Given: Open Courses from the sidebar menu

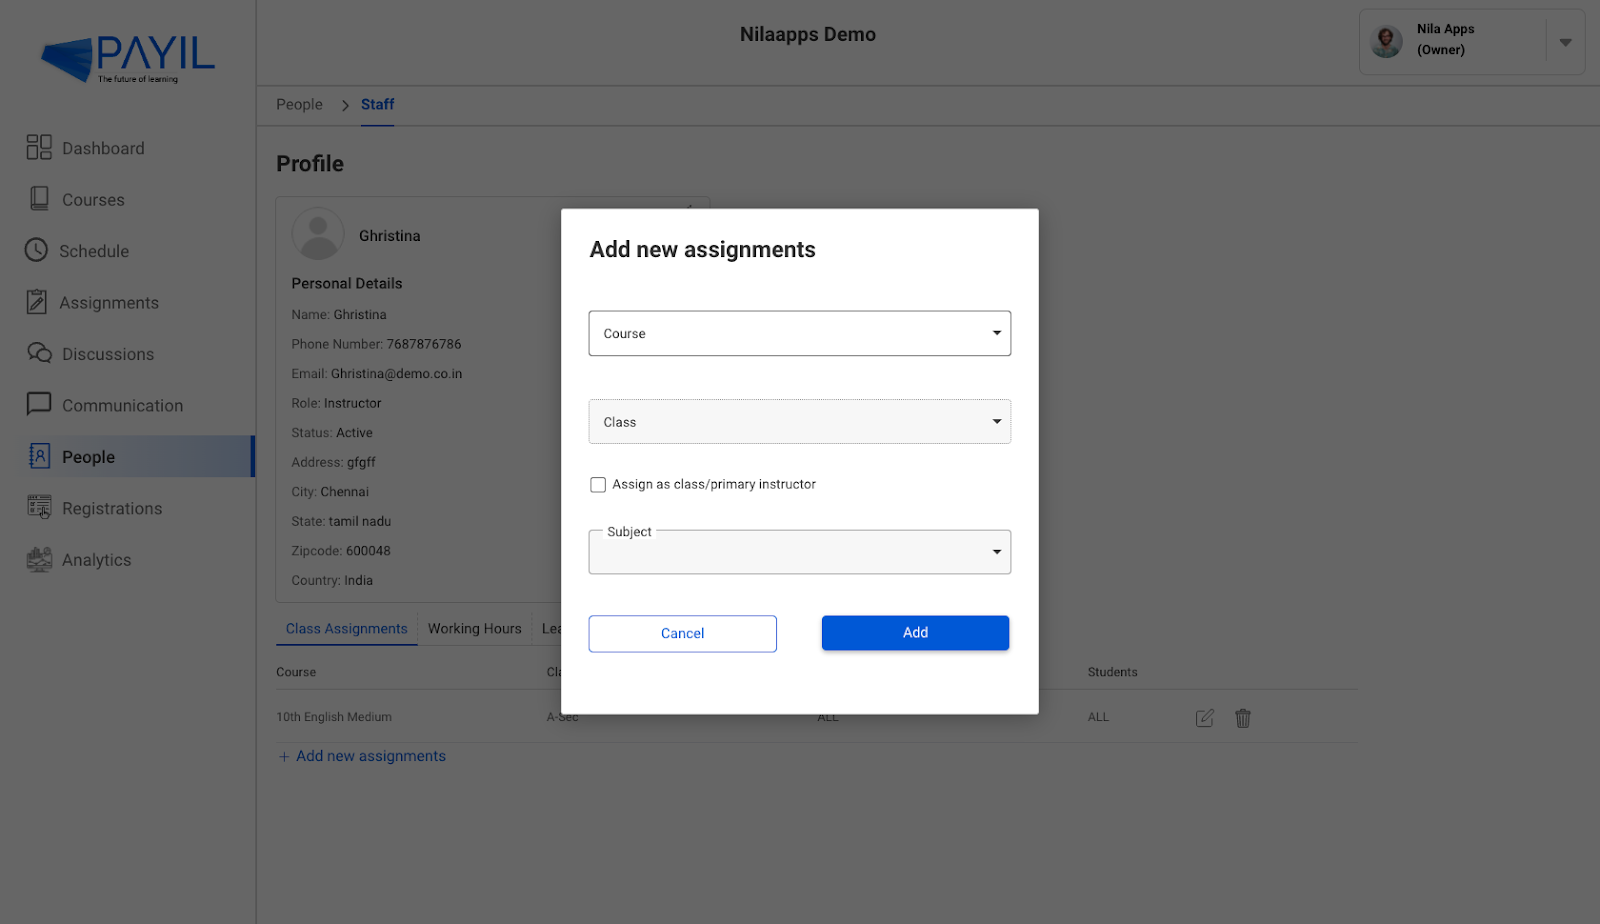Looking at the screenshot, I should pos(93,200).
